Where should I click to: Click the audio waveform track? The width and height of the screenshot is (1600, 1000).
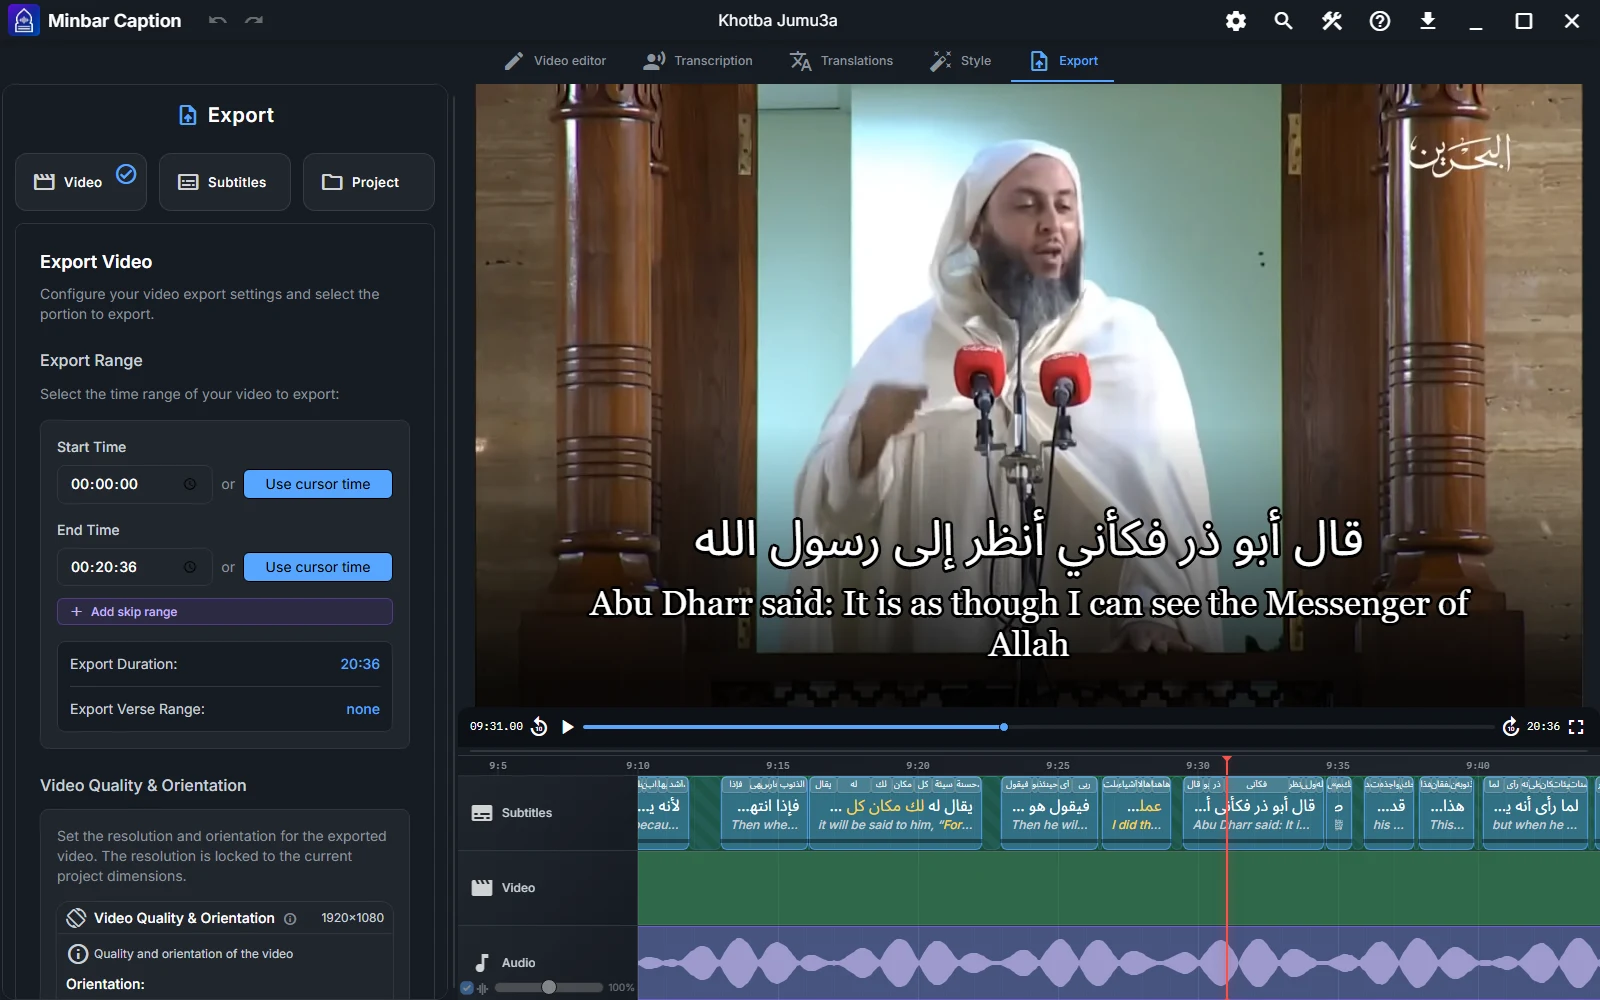pyautogui.click(x=1119, y=962)
